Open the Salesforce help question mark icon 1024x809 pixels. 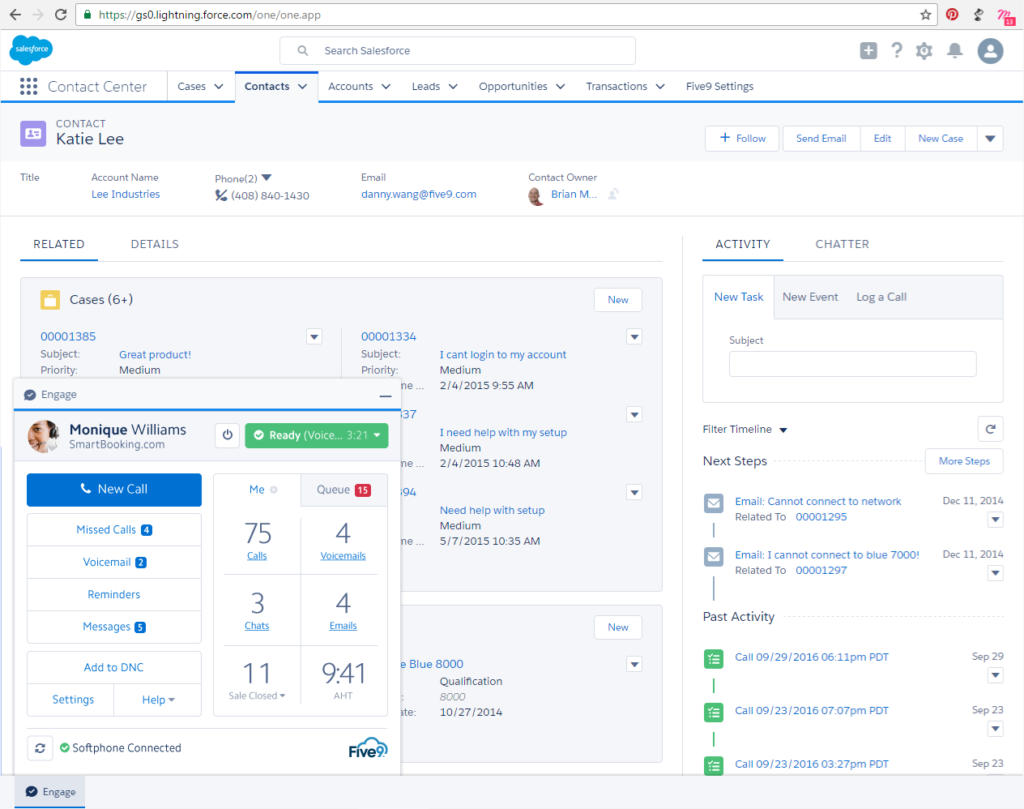click(x=896, y=50)
